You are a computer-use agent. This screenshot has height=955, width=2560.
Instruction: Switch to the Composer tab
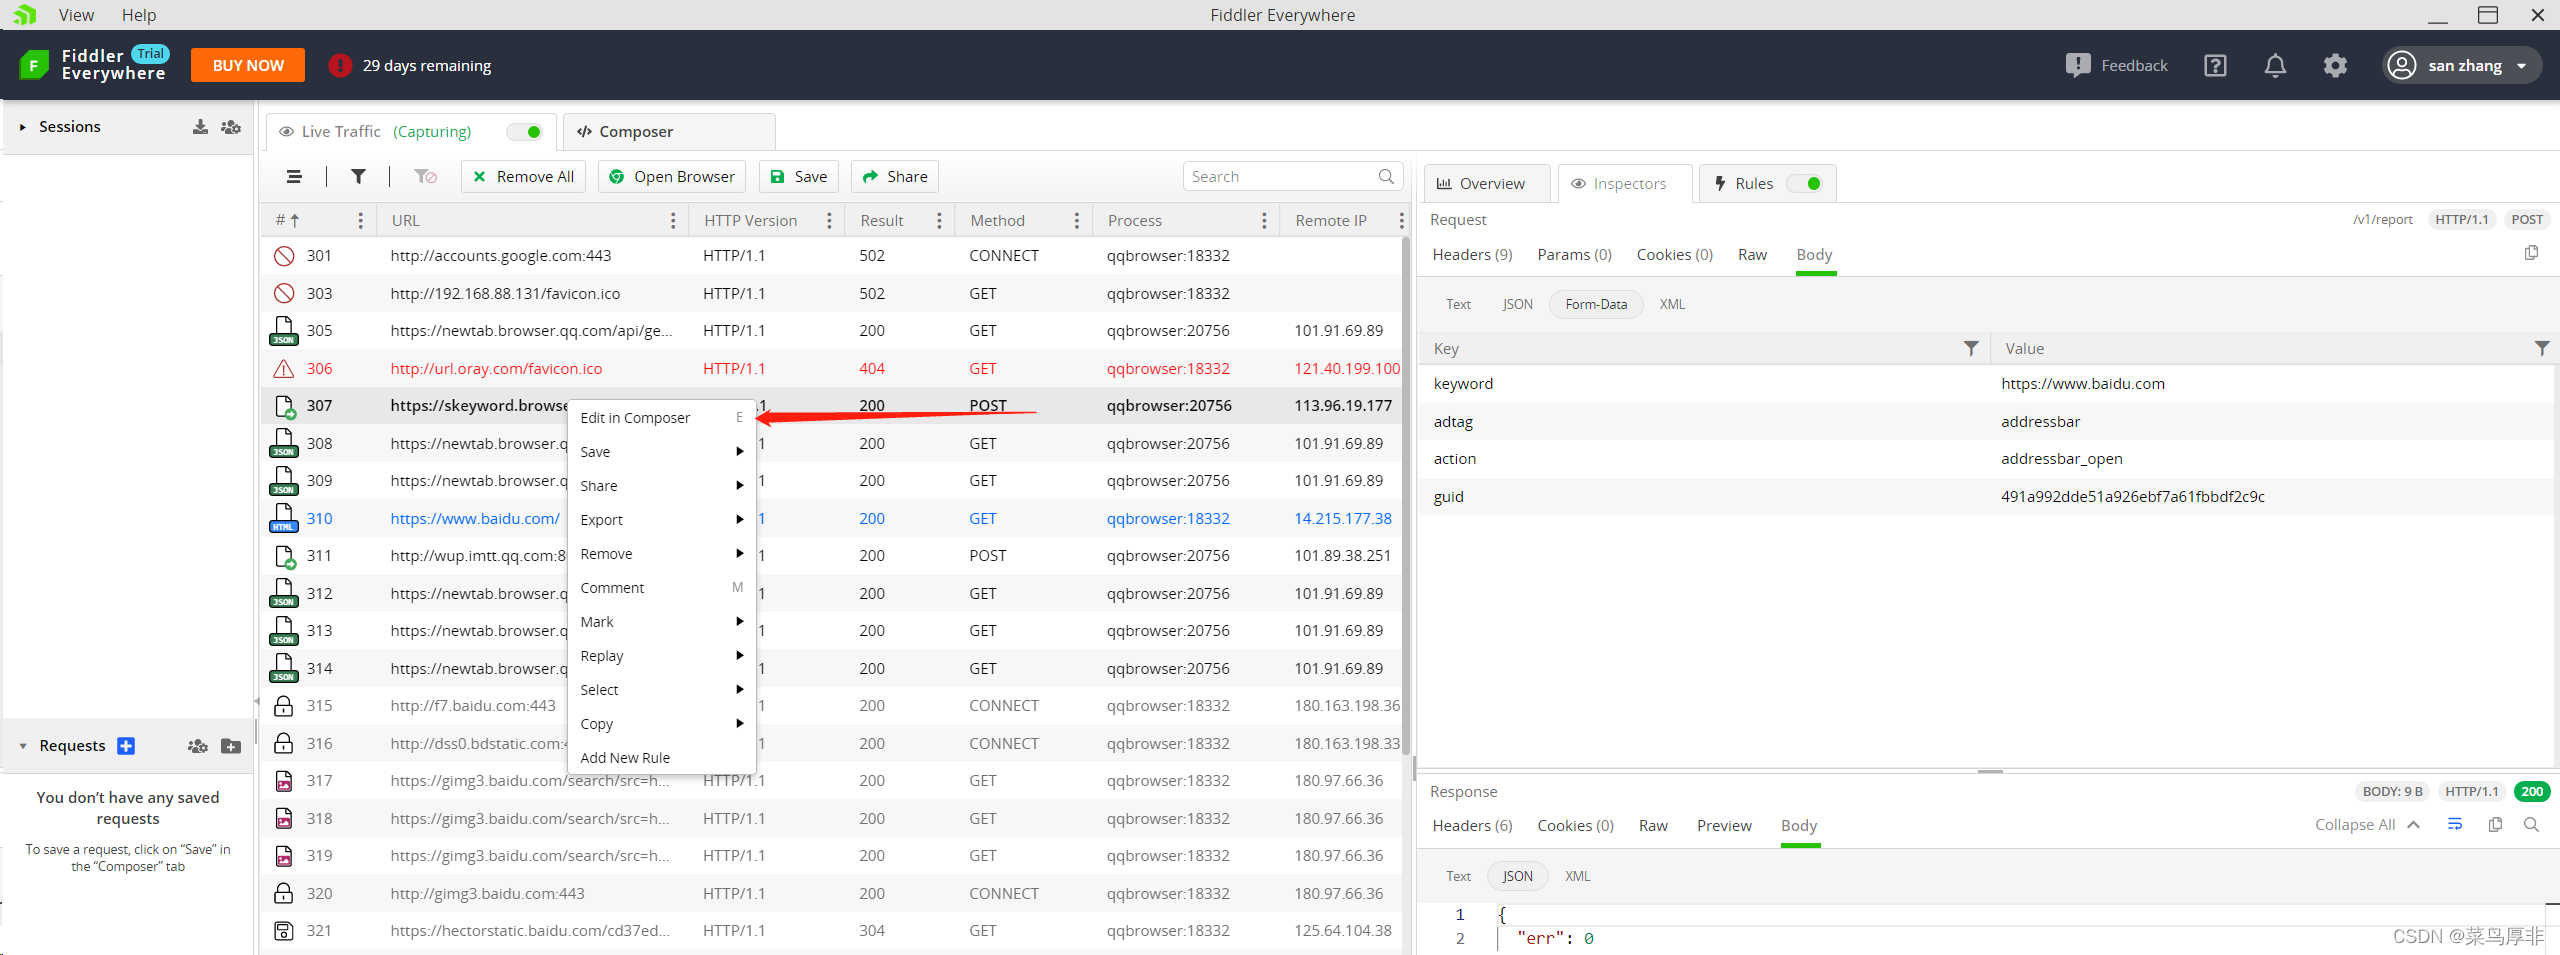(x=668, y=132)
